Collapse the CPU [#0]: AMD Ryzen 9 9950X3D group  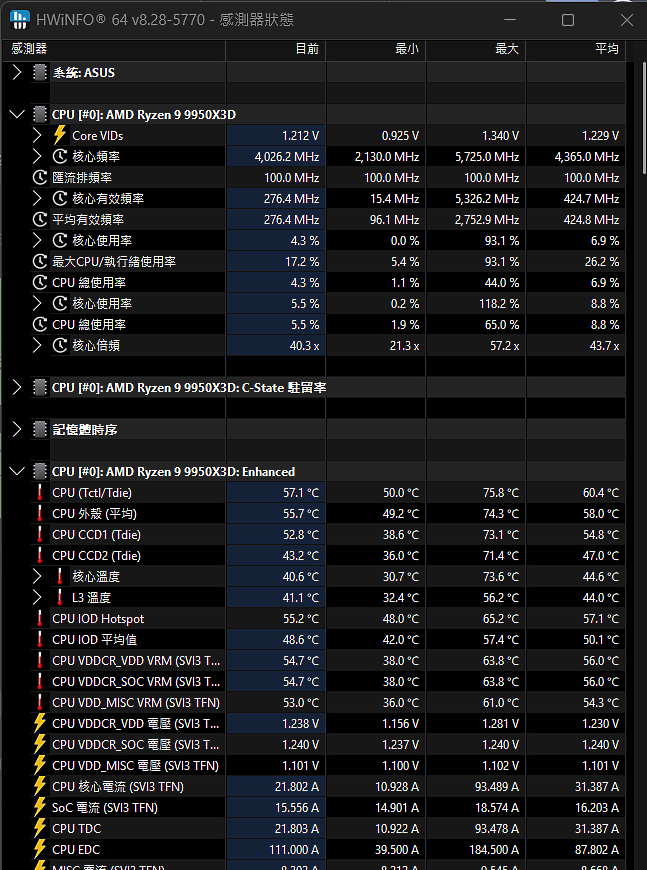[17, 115]
